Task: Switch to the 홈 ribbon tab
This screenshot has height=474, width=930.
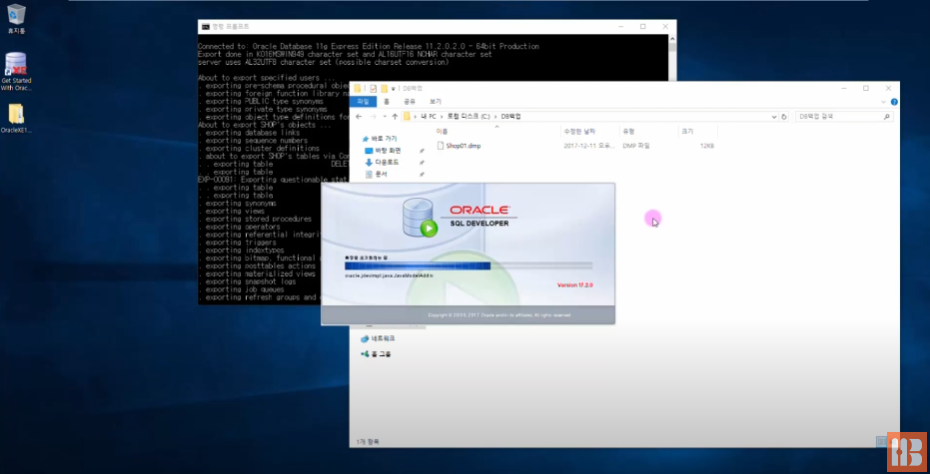Action: coord(387,101)
